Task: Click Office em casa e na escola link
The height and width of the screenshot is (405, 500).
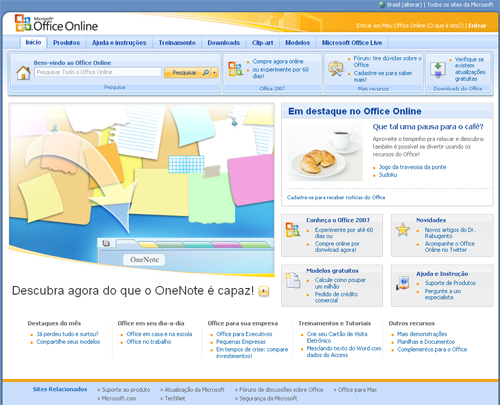Action: tap(159, 334)
